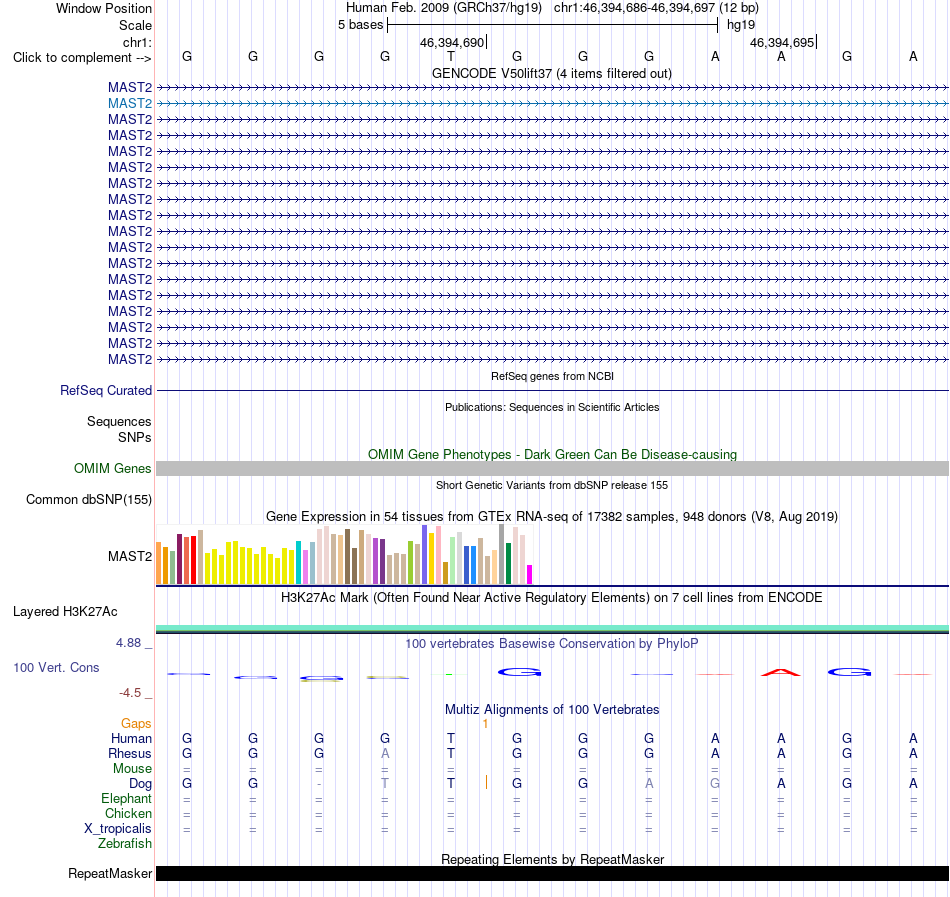Open the RefSeq Curated track label
Screen dimensions: 950x897
pos(105,391)
